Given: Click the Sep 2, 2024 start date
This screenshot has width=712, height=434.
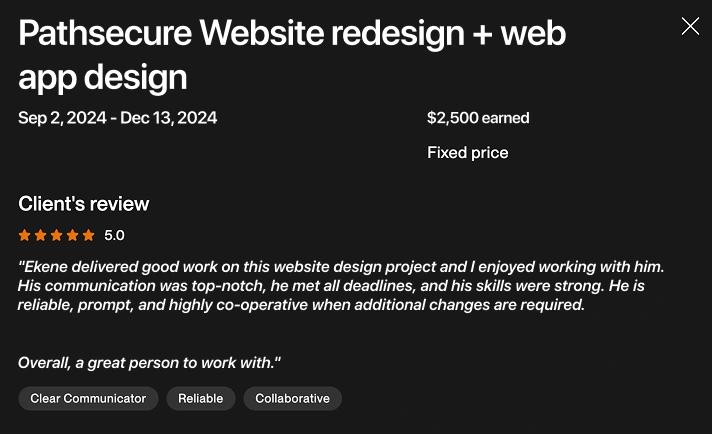Looking at the screenshot, I should click(61, 118).
